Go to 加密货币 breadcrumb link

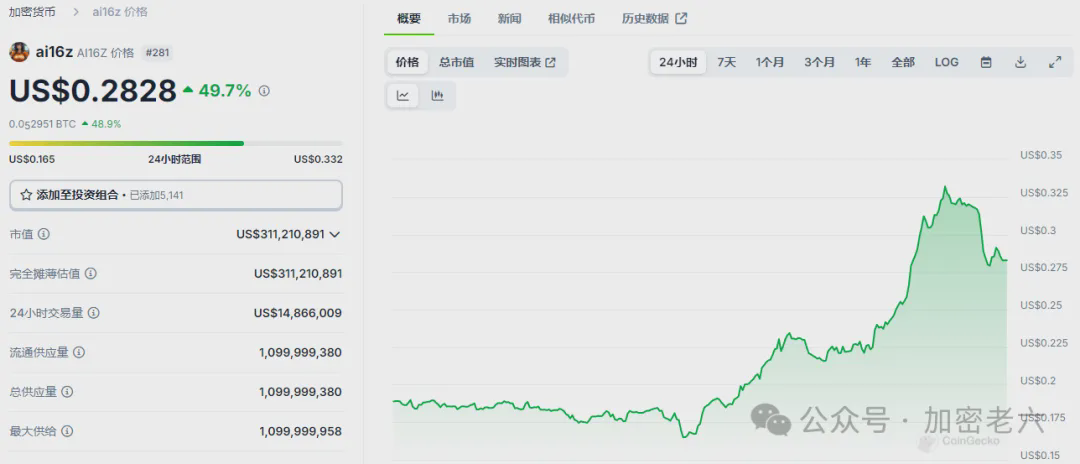coord(32,12)
